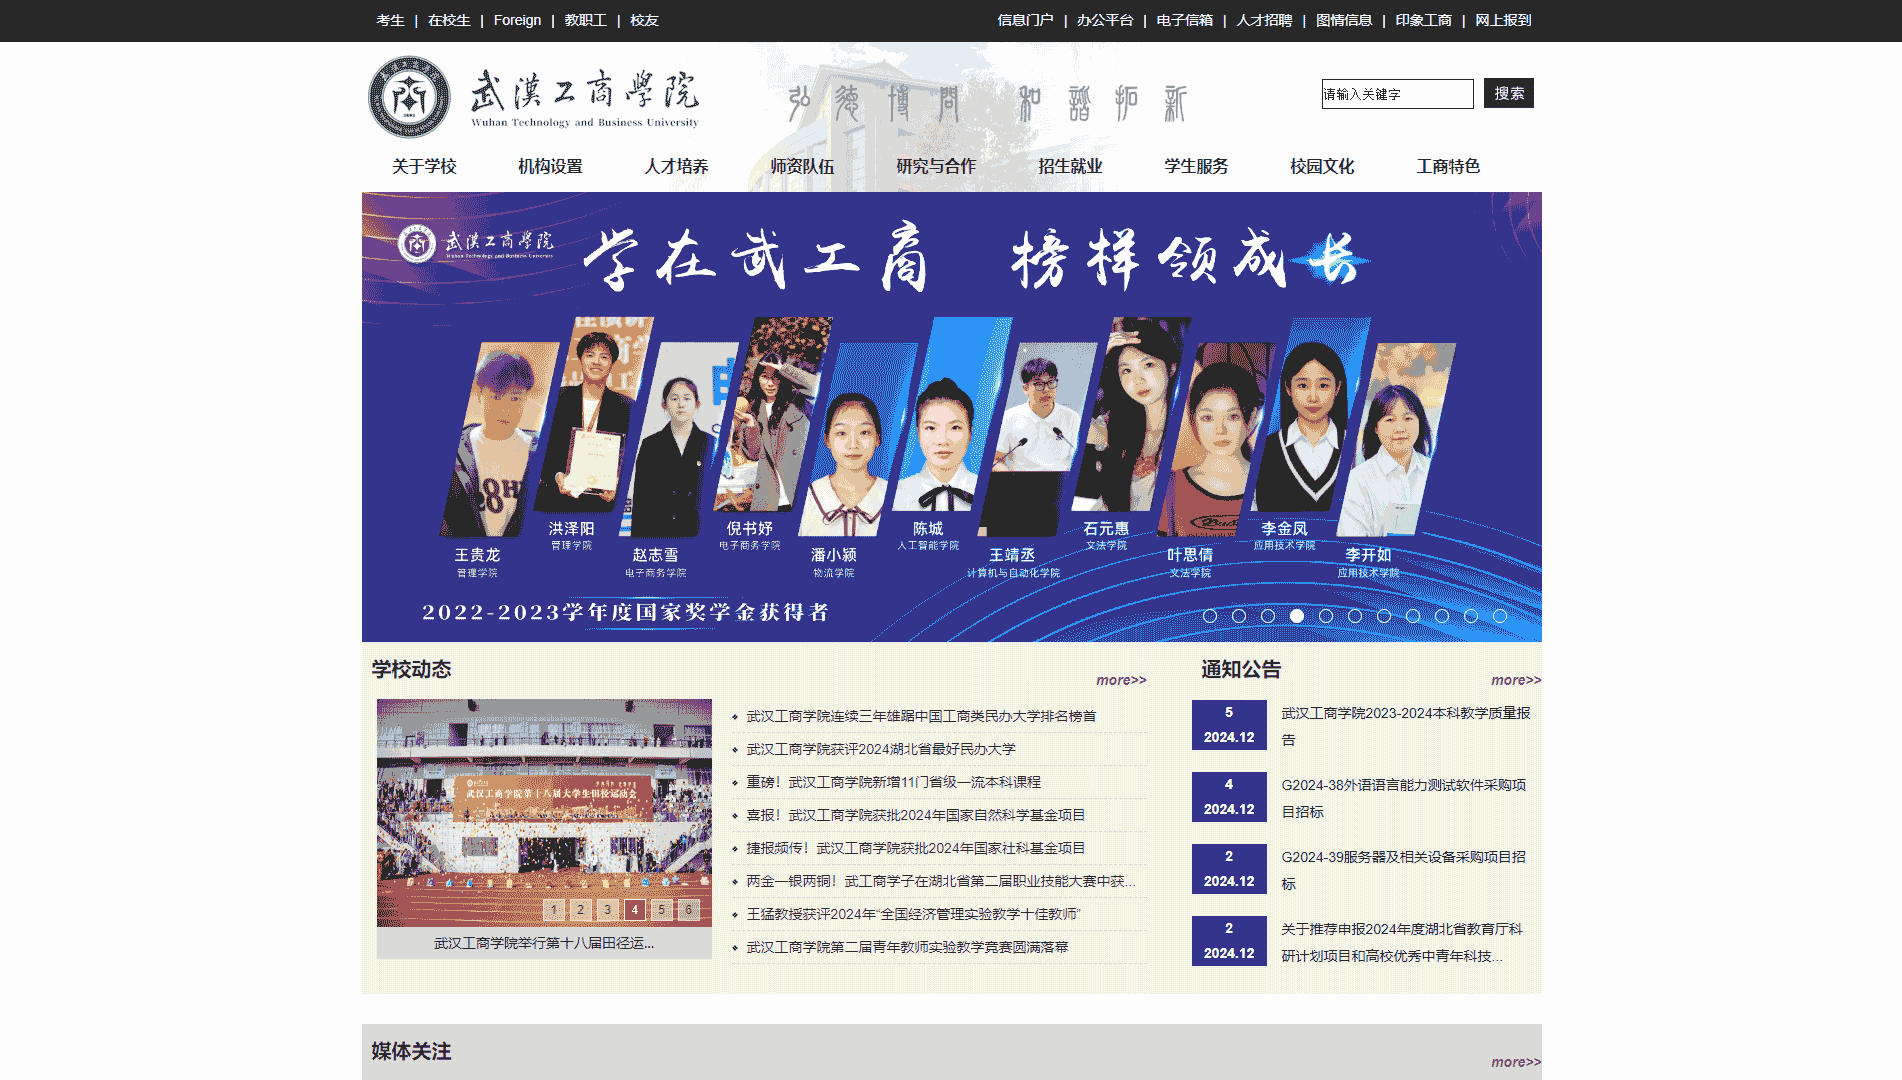
Task: Select the last banner carousel dot
Action: 1500,616
